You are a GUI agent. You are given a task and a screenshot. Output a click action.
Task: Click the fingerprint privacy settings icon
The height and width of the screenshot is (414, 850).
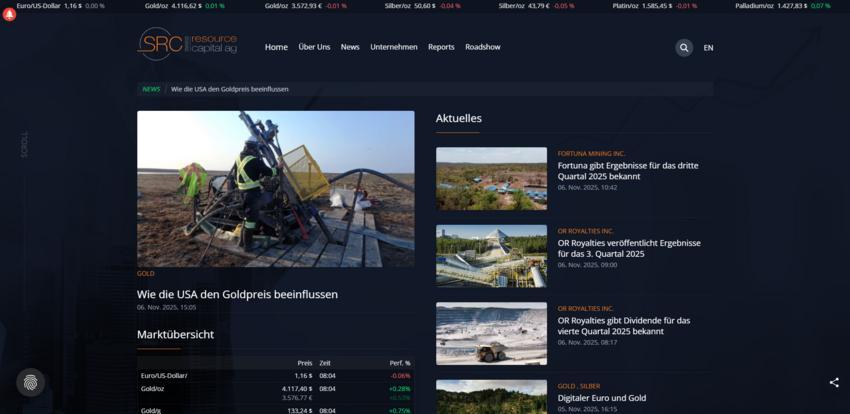tap(31, 382)
